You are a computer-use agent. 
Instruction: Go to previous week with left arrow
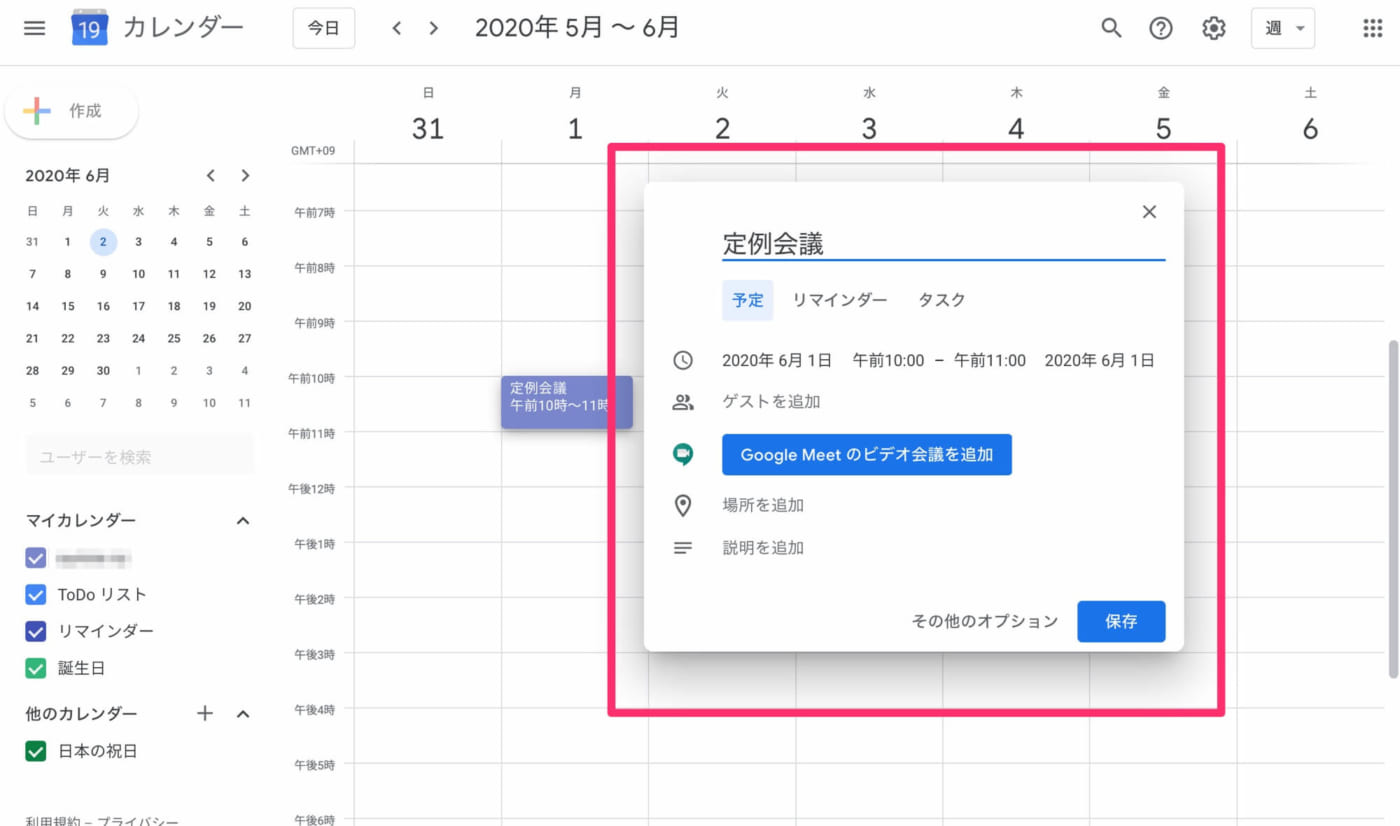tap(397, 28)
